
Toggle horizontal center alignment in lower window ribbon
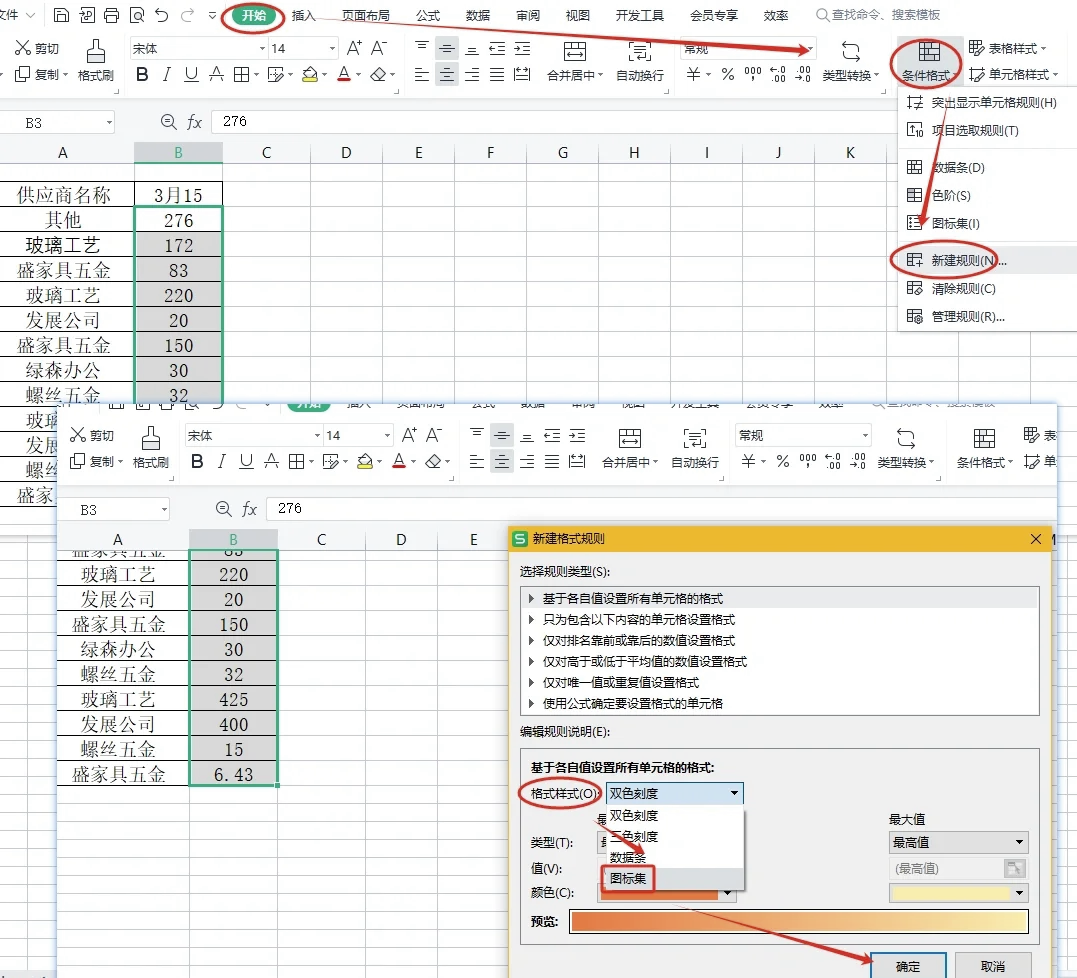pos(502,462)
